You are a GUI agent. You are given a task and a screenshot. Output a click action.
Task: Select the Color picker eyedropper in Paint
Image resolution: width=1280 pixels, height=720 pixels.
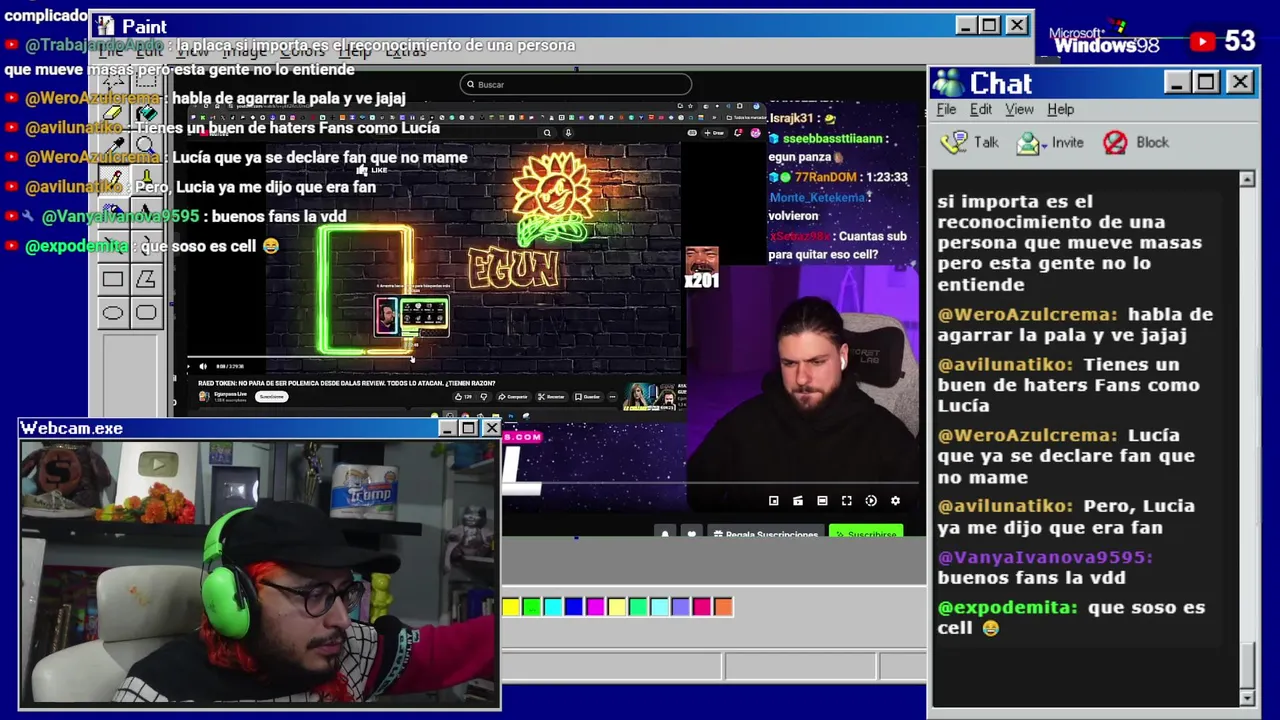112,146
